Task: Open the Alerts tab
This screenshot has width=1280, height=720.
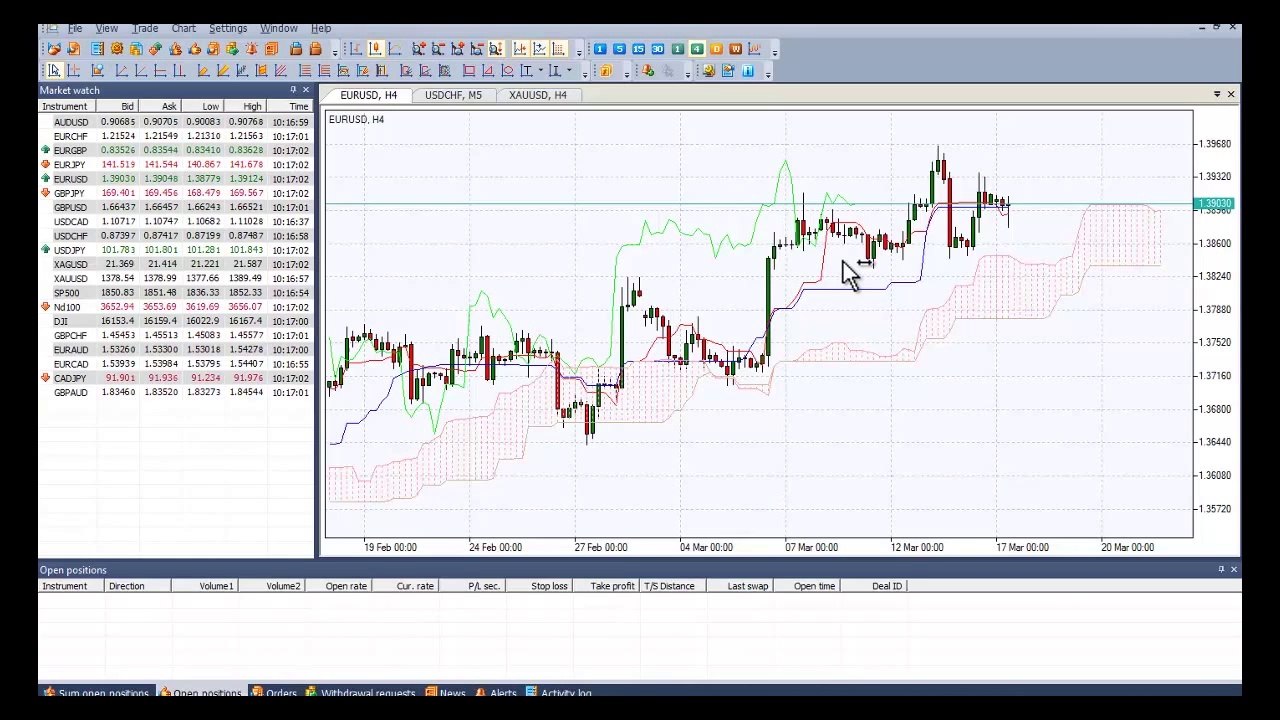Action: 496,693
